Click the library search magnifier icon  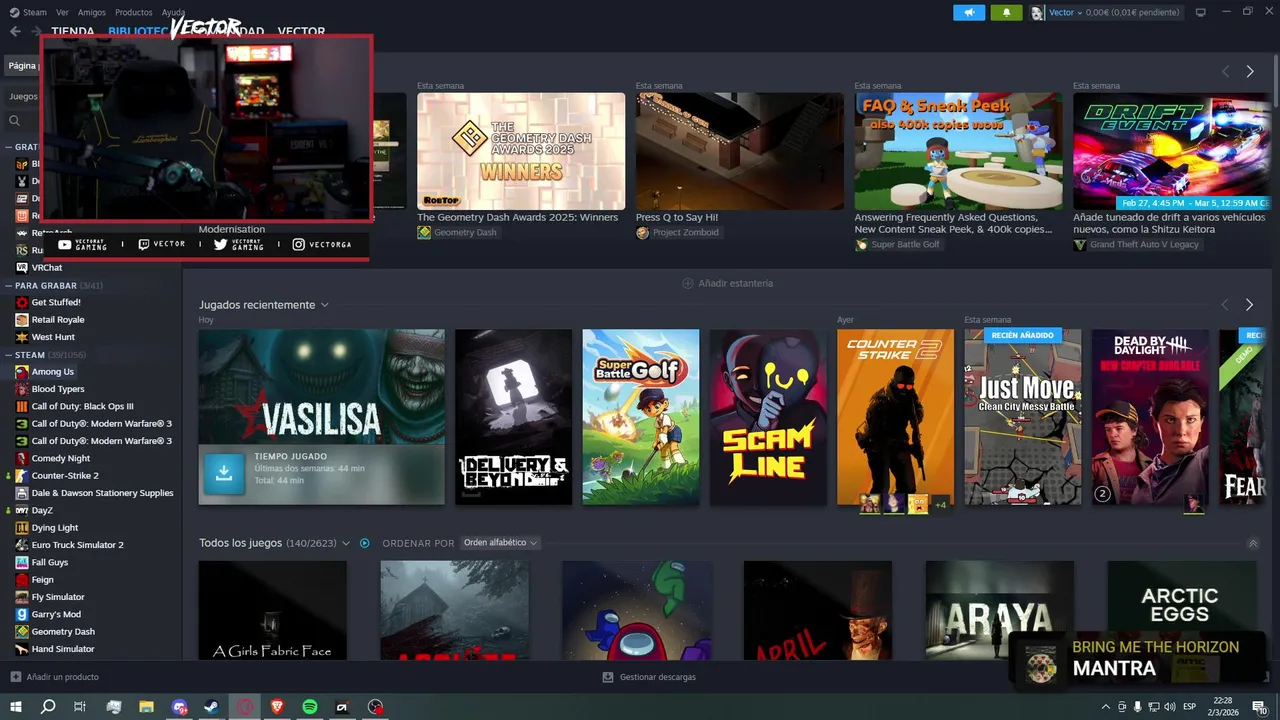pyautogui.click(x=15, y=120)
